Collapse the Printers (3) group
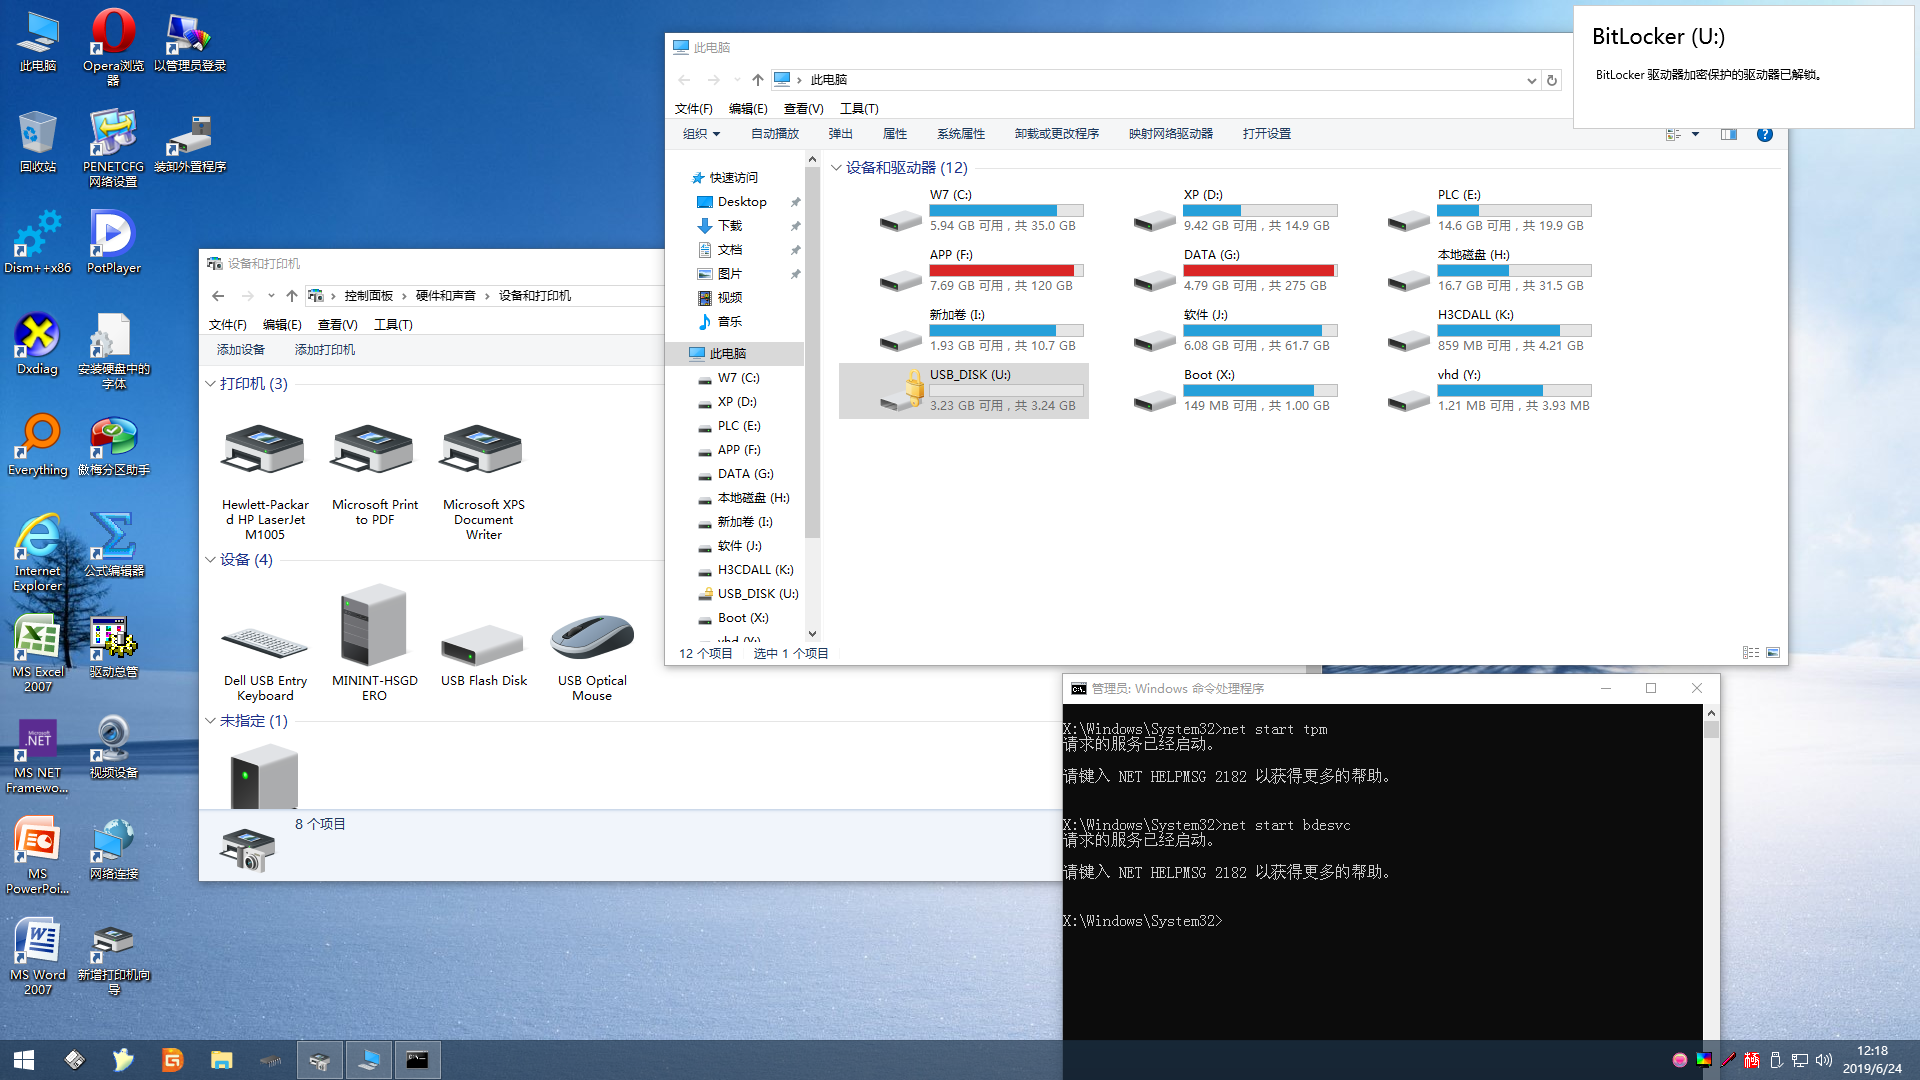Screen dimensions: 1920x1080 [x=210, y=384]
